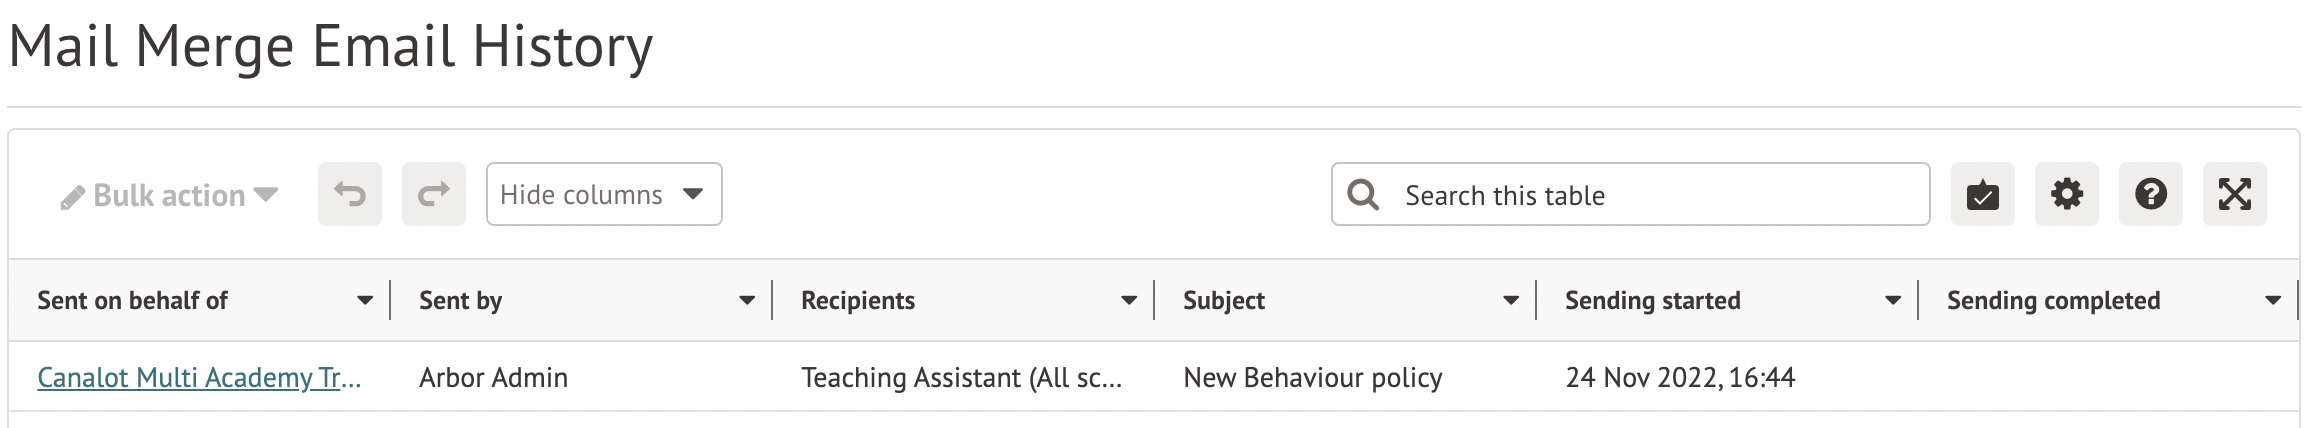Image resolution: width=2318 pixels, height=428 pixels.
Task: Open the Bulk action menu
Action: point(170,195)
